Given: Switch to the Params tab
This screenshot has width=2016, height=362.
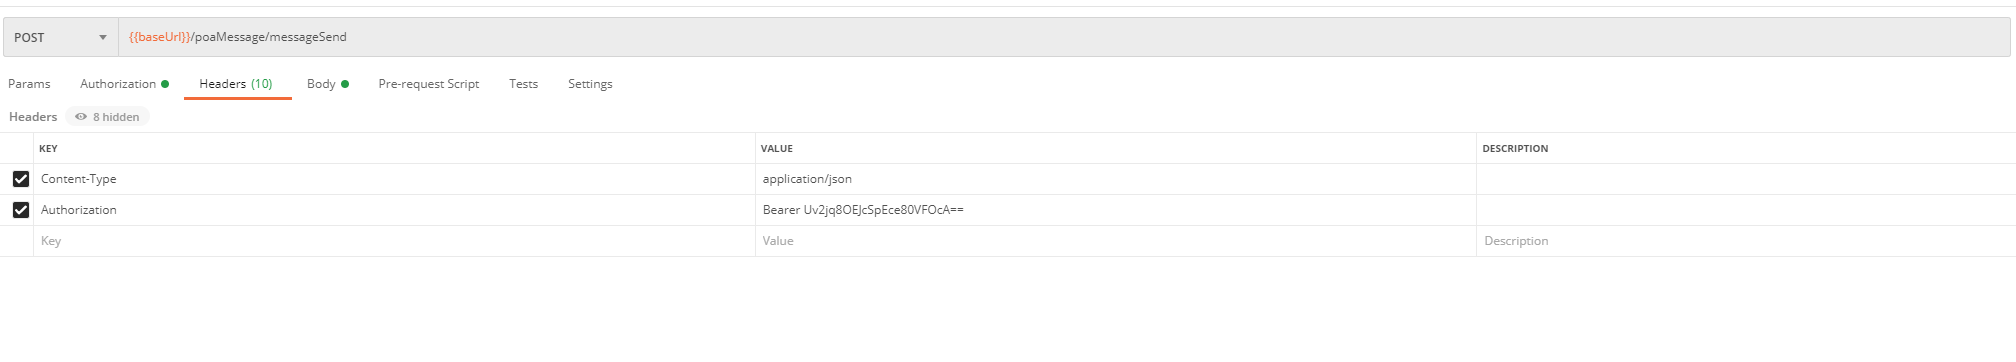Looking at the screenshot, I should point(29,84).
